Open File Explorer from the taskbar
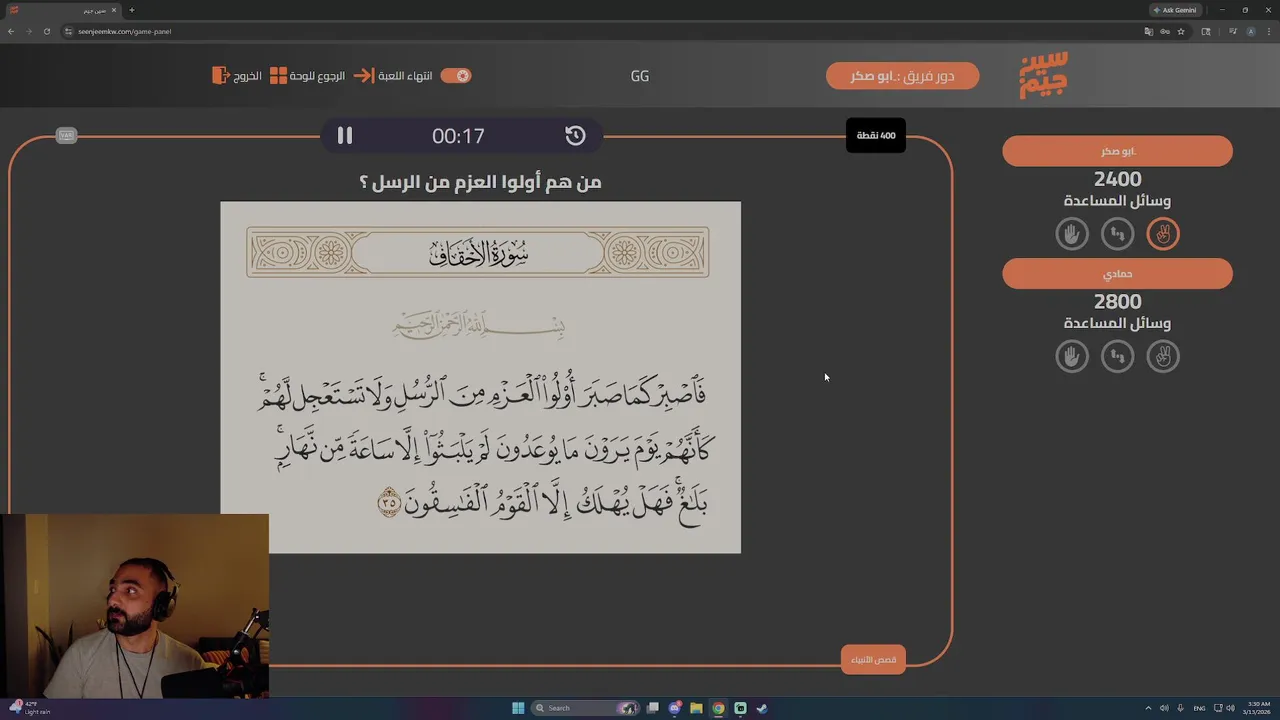Viewport: 1280px width, 720px height. point(697,708)
